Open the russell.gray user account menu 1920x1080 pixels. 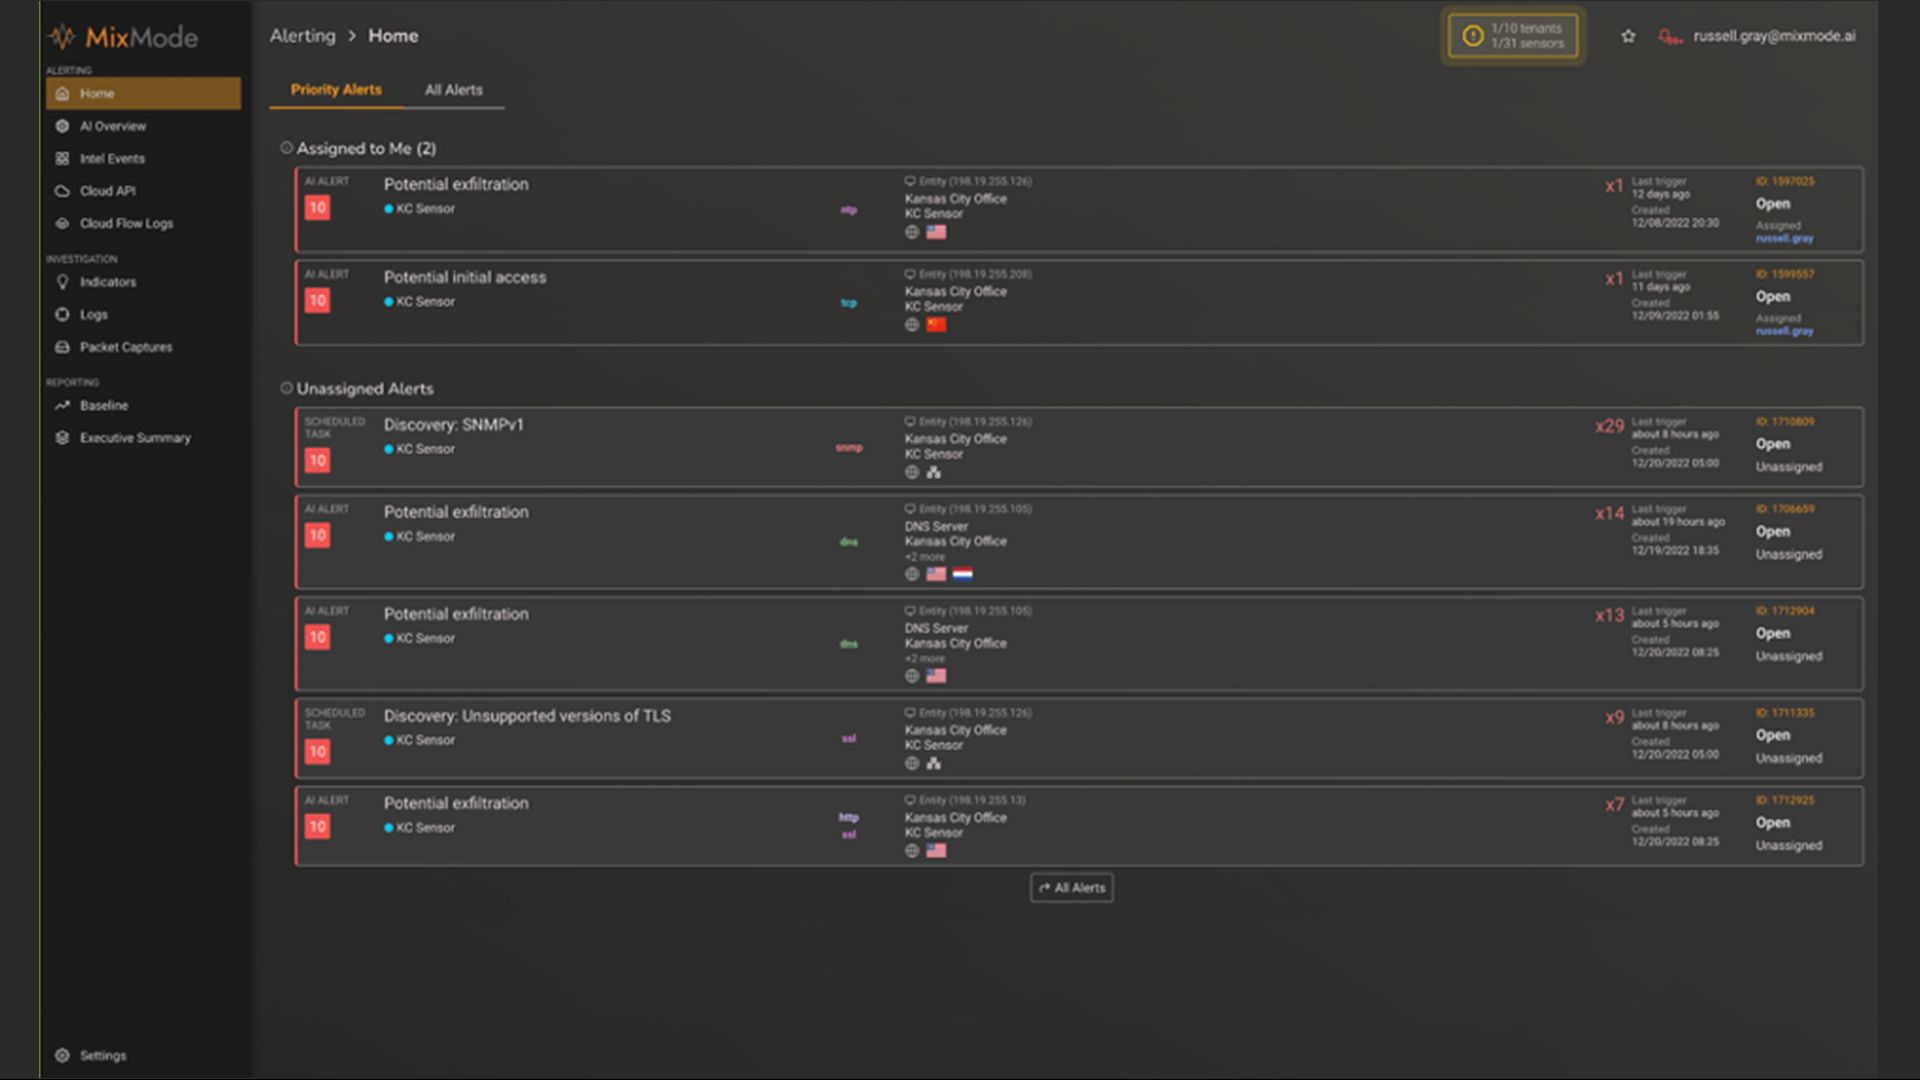point(1773,36)
